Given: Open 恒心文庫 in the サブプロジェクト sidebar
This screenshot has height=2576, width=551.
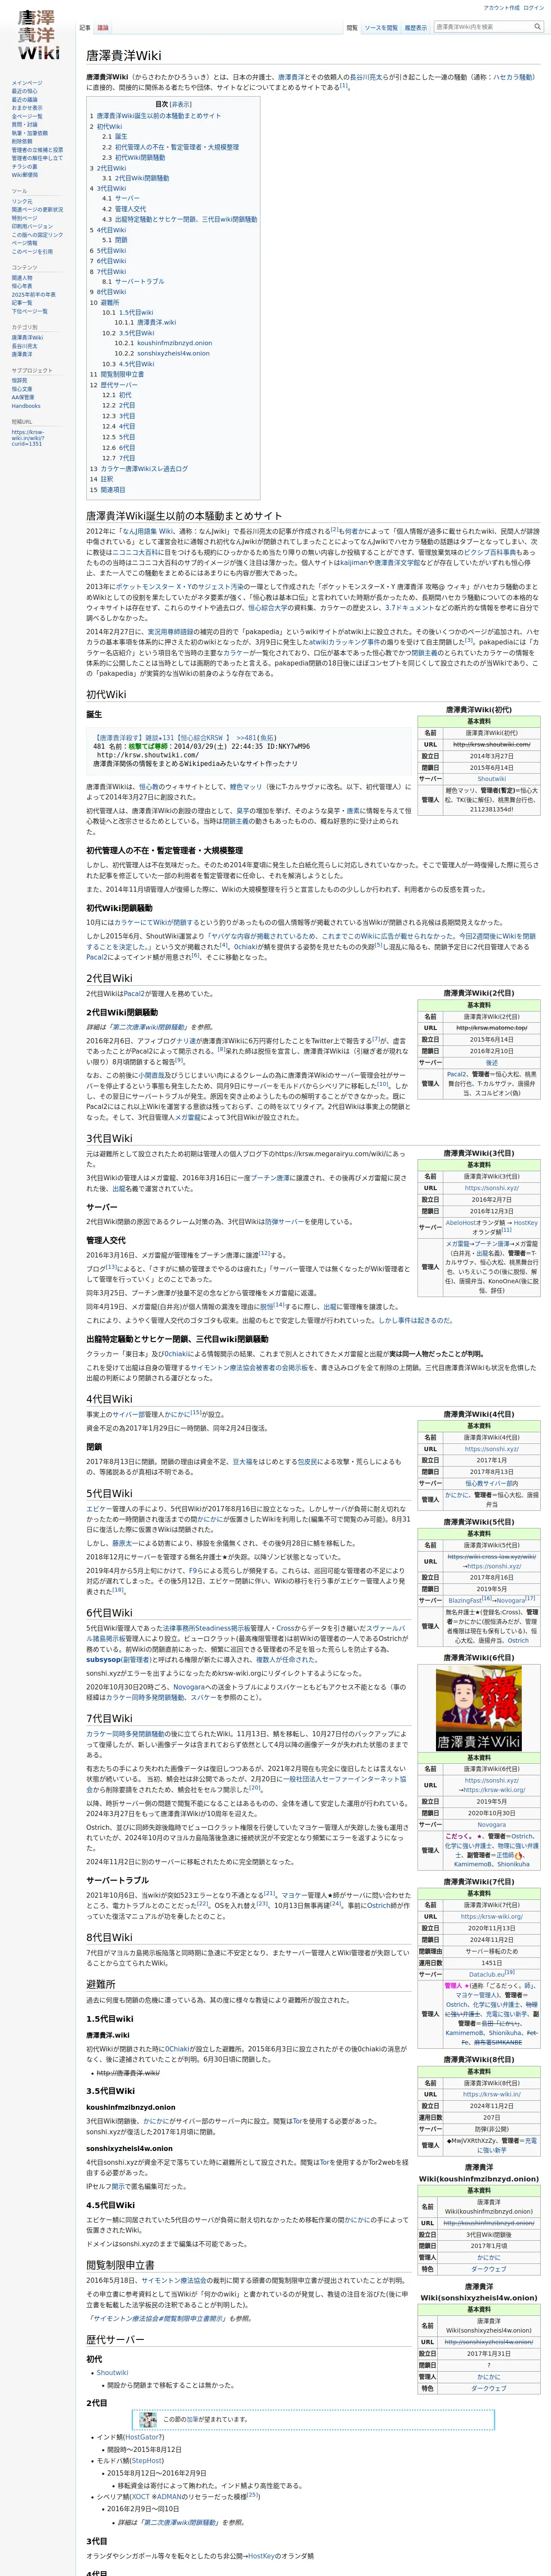Looking at the screenshot, I should point(22,389).
